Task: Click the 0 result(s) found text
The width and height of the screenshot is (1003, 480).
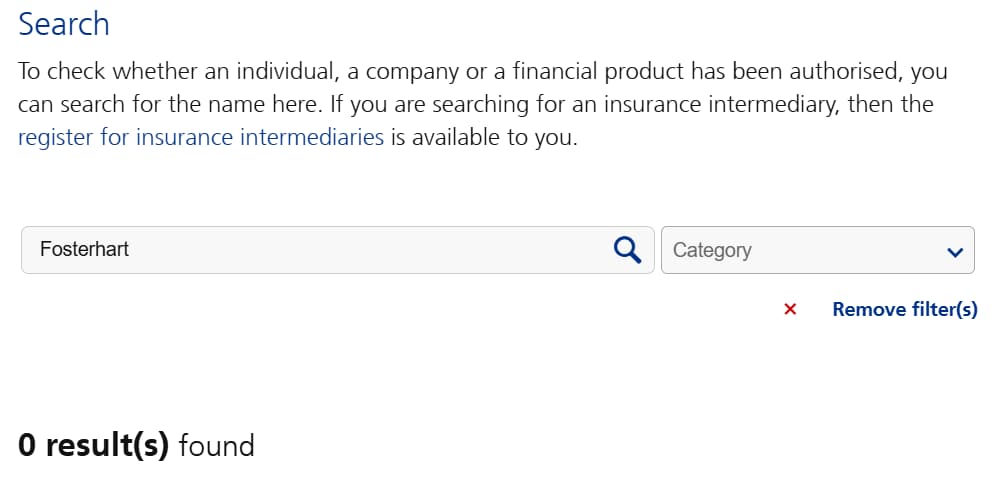Action: click(136, 445)
